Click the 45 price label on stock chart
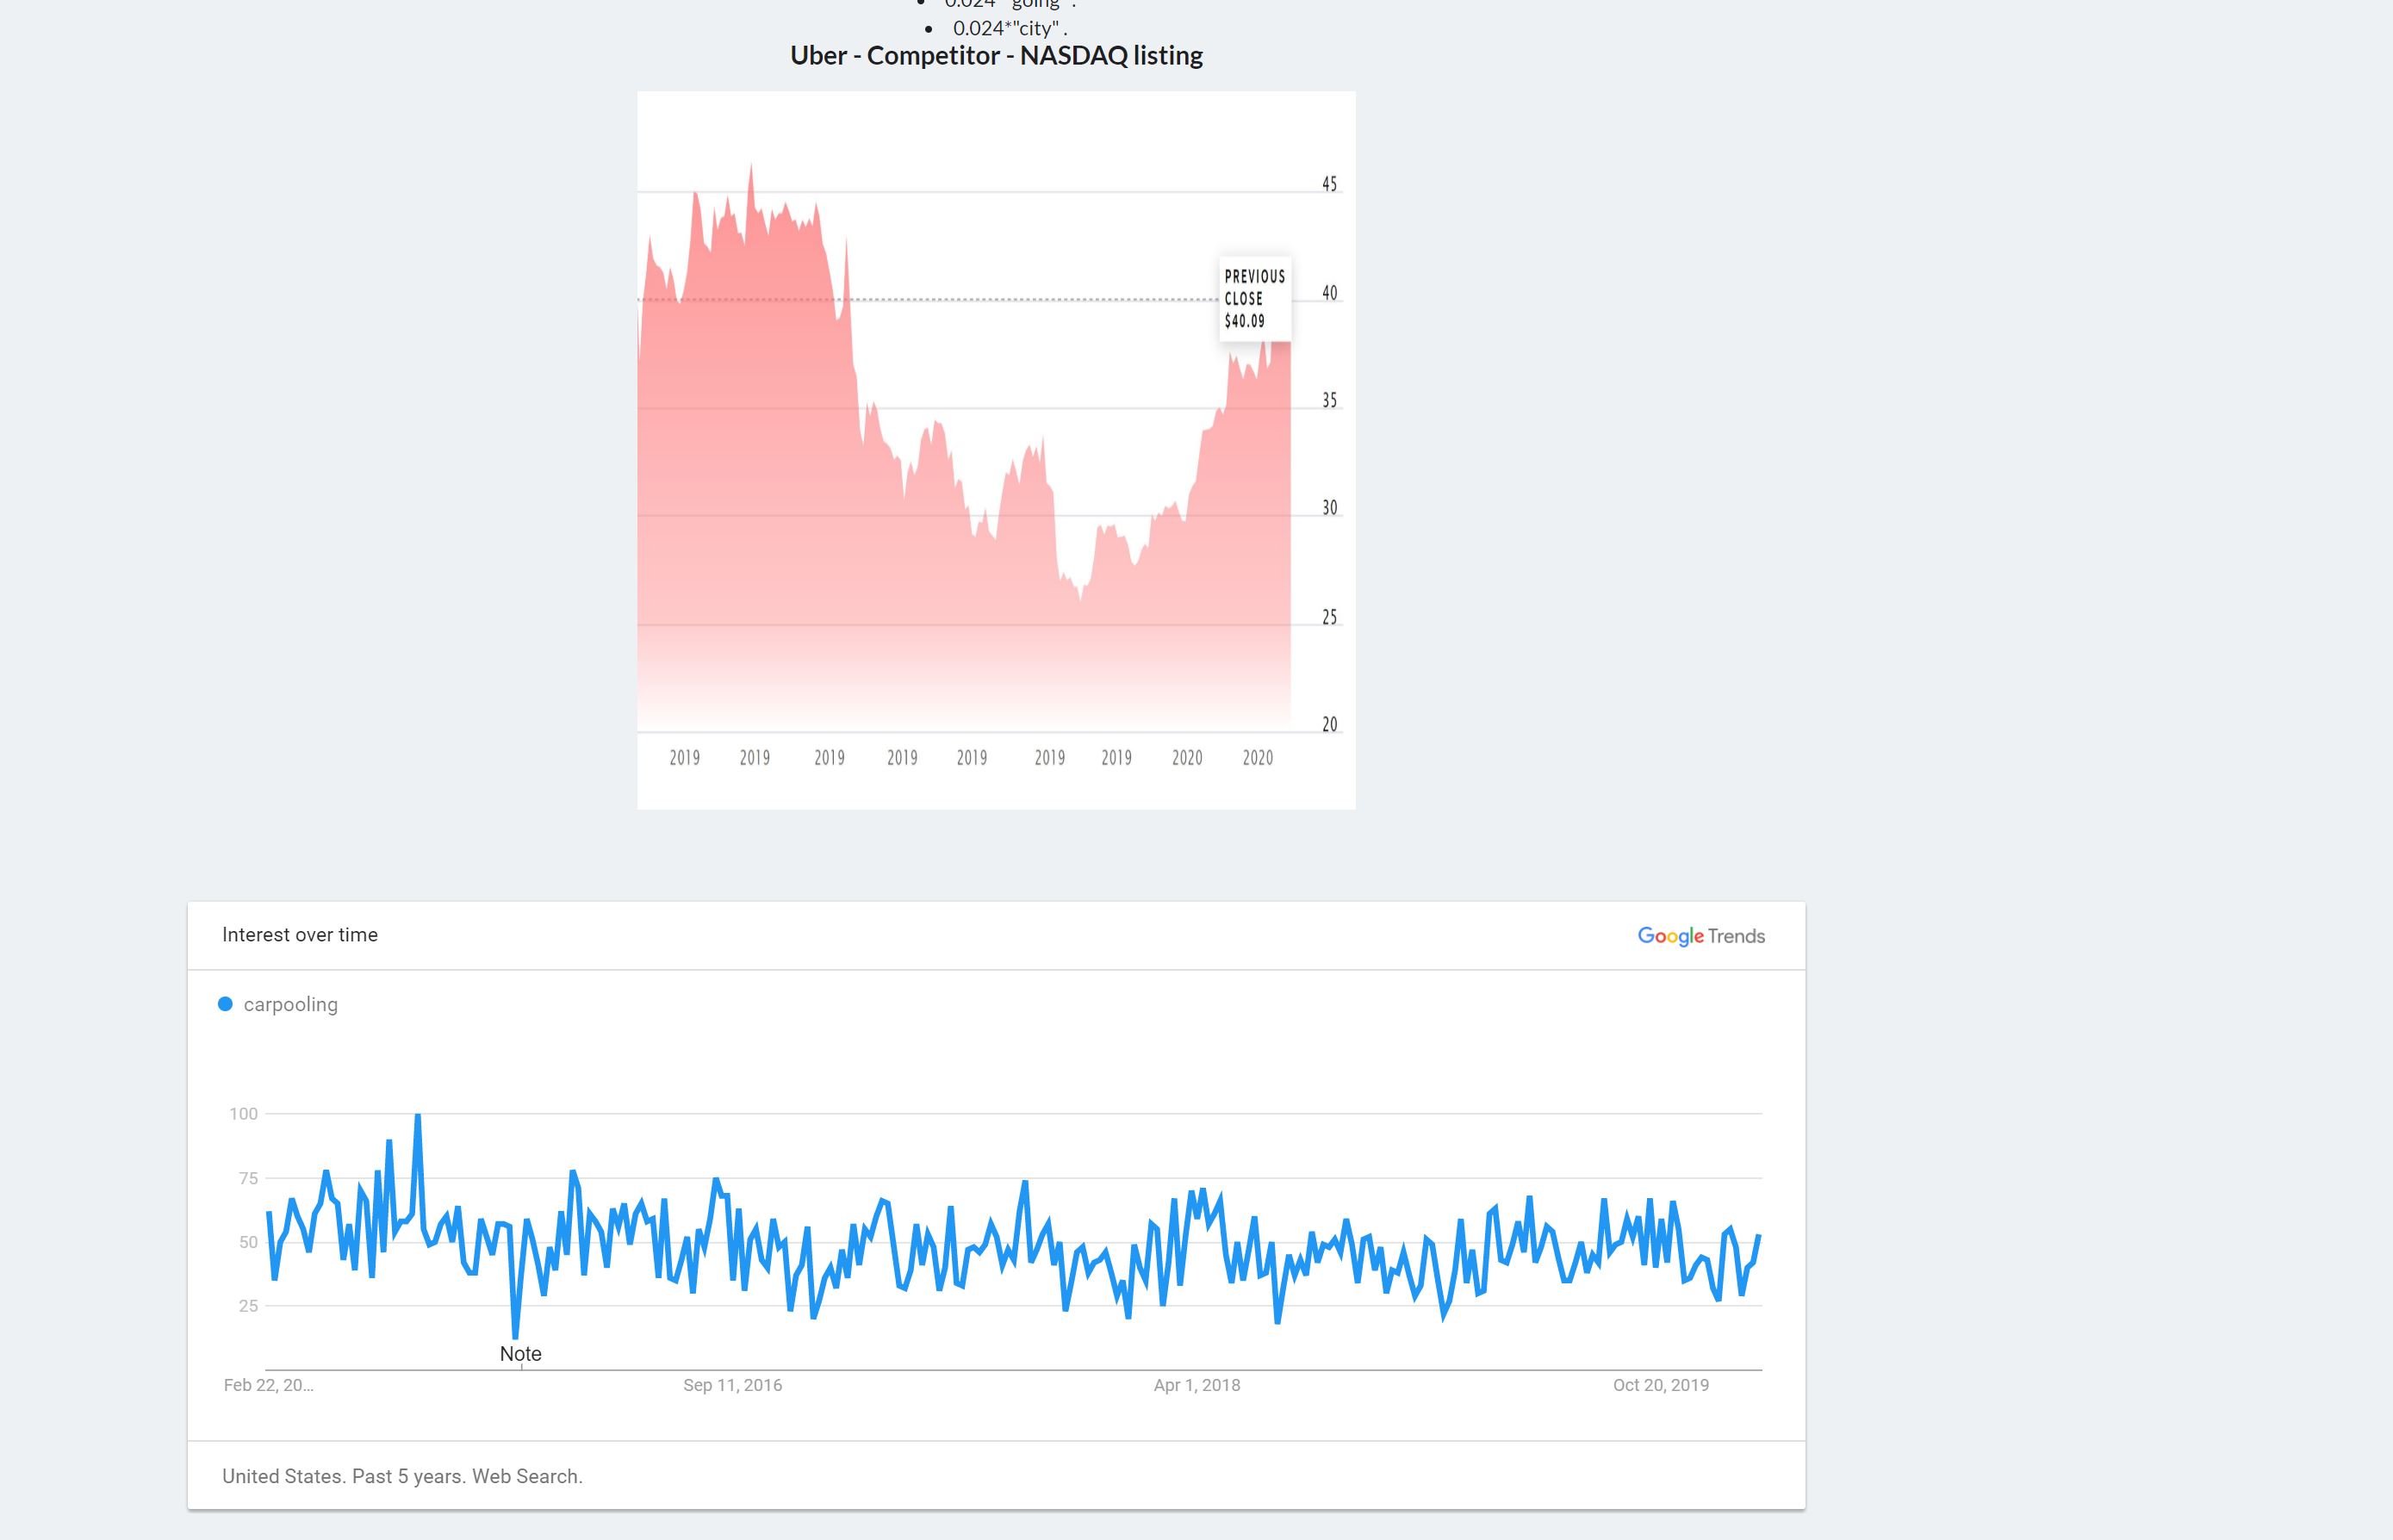Screen dimensions: 2393x1540 point(1329,184)
